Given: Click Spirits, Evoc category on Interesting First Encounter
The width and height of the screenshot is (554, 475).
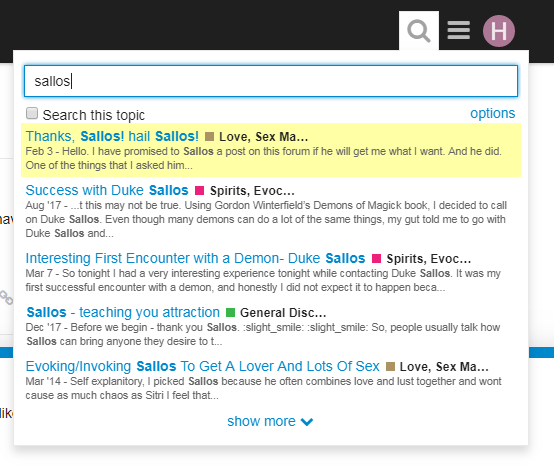Looking at the screenshot, I should pos(429,259).
